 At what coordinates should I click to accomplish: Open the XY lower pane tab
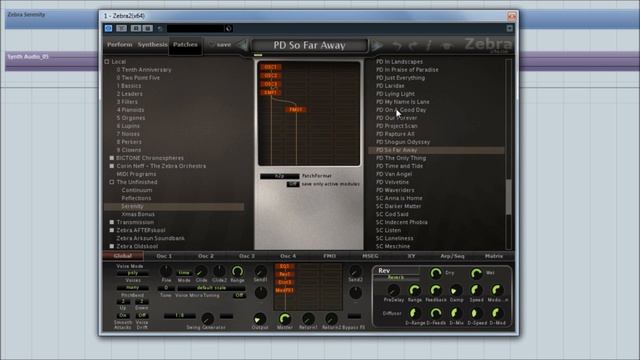pyautogui.click(x=411, y=256)
